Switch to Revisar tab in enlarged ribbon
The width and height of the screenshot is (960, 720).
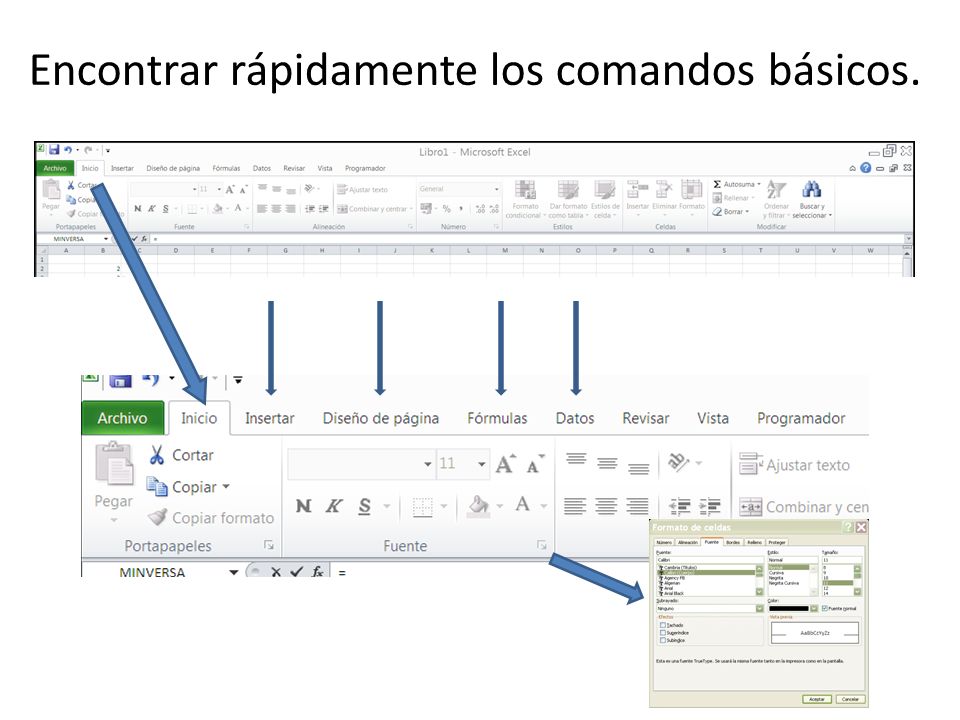tap(646, 418)
